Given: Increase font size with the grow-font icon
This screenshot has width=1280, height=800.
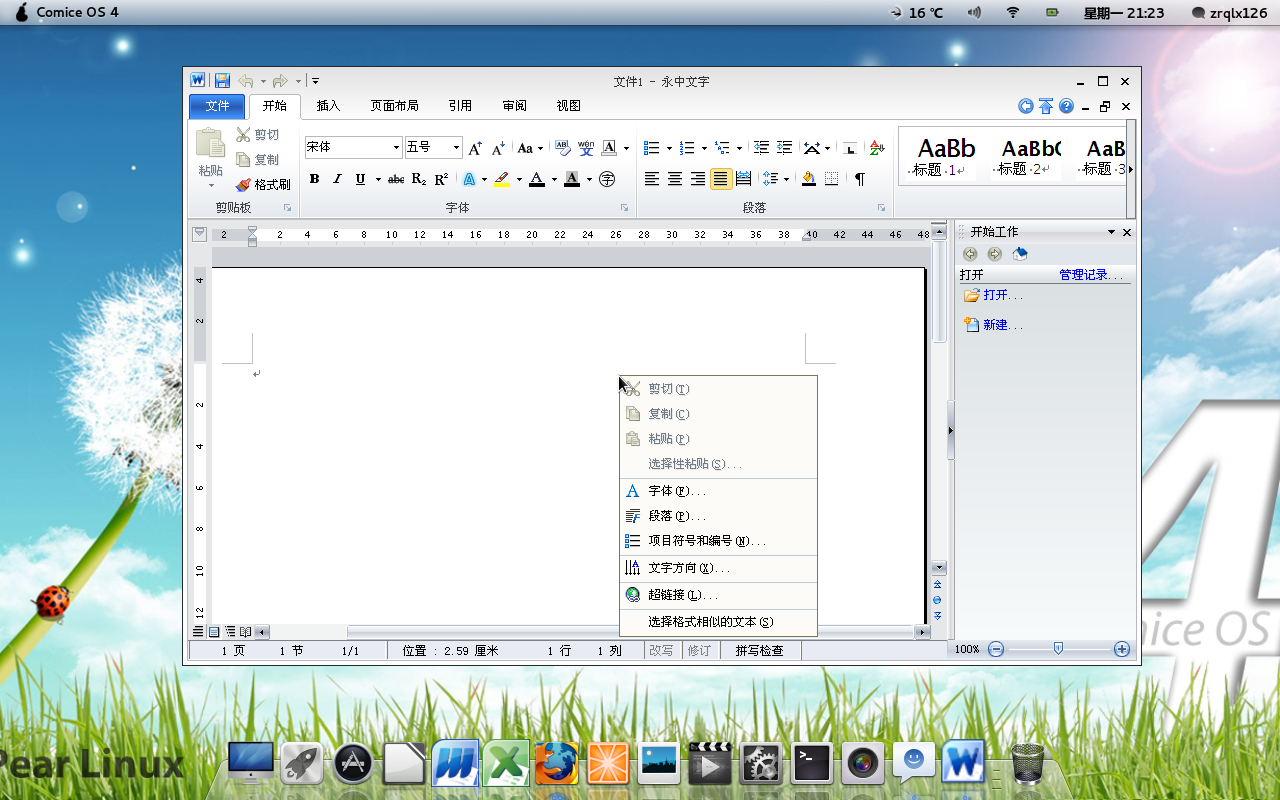Looking at the screenshot, I should coord(475,148).
